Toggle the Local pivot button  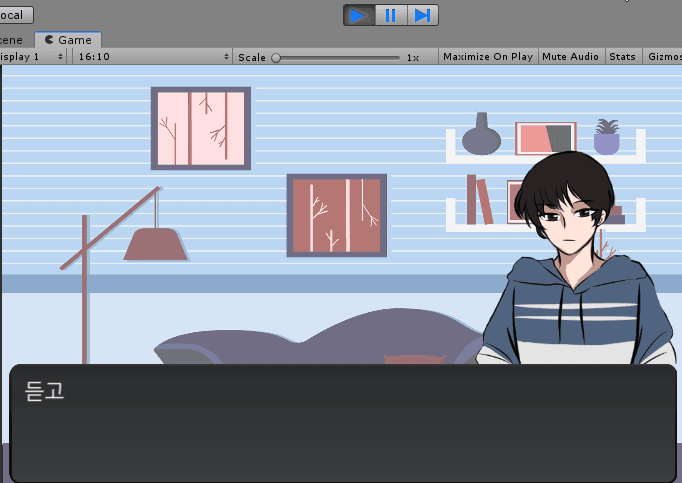click(x=15, y=15)
